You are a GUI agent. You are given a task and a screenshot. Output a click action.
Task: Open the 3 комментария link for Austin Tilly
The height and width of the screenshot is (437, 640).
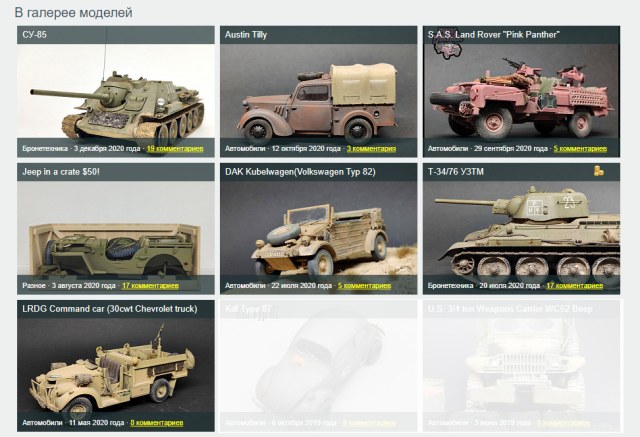pos(371,149)
